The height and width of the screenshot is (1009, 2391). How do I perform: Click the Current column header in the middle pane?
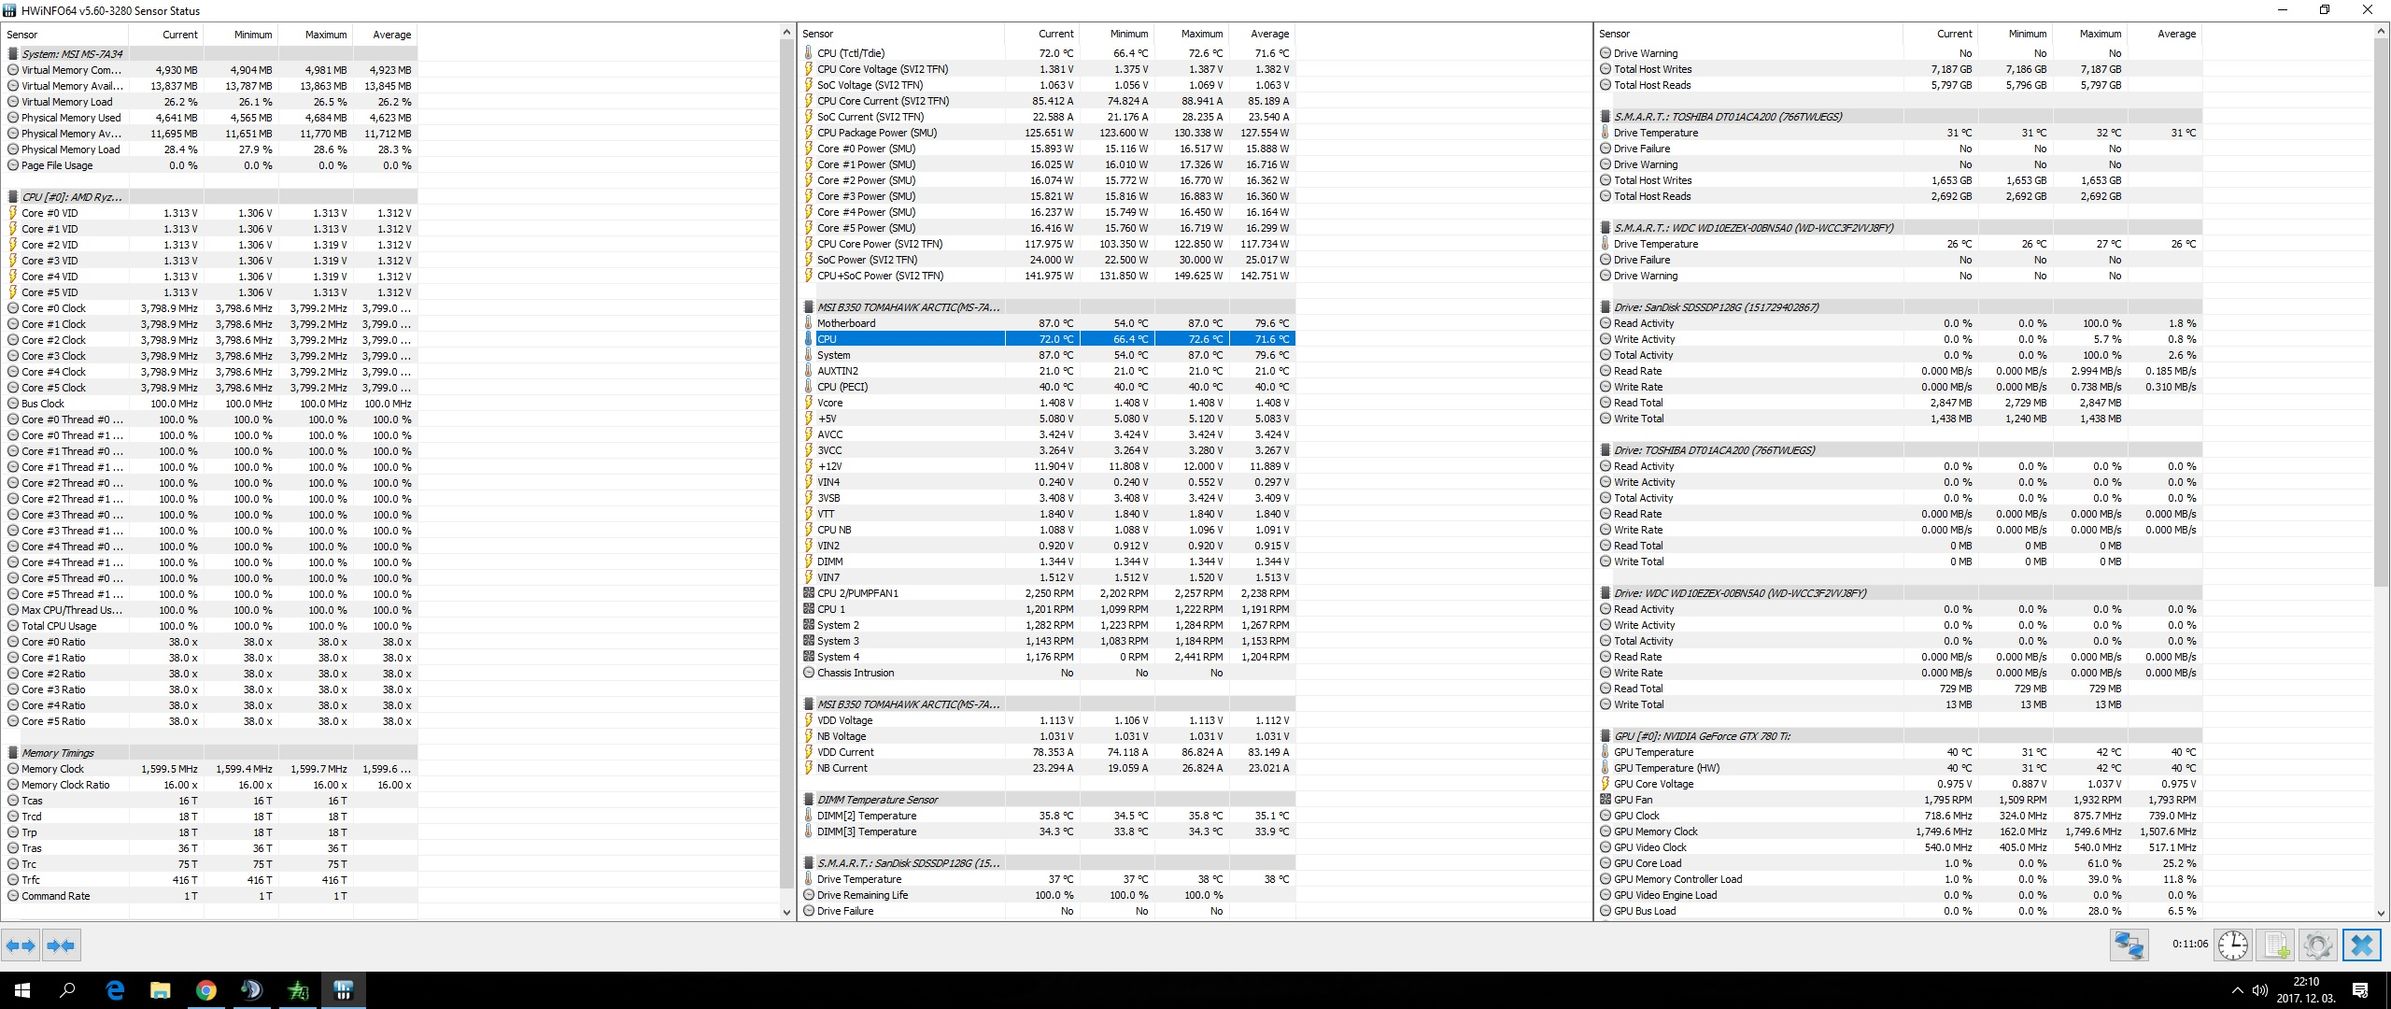pyautogui.click(x=1041, y=34)
